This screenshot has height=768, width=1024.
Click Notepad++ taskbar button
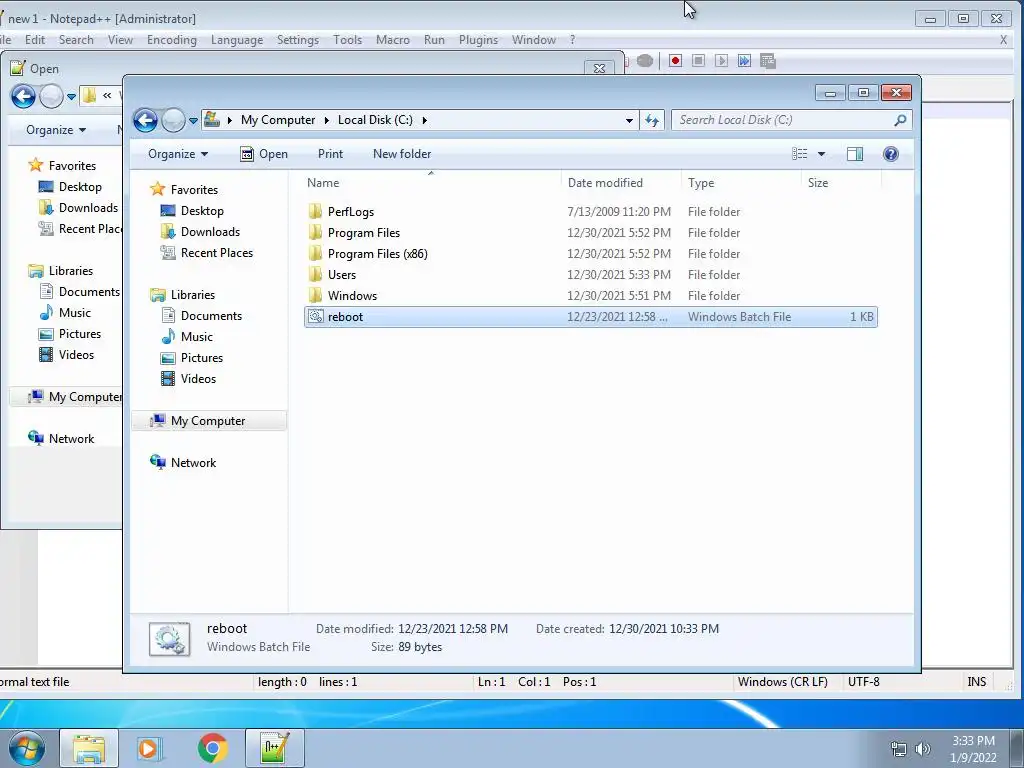point(274,748)
